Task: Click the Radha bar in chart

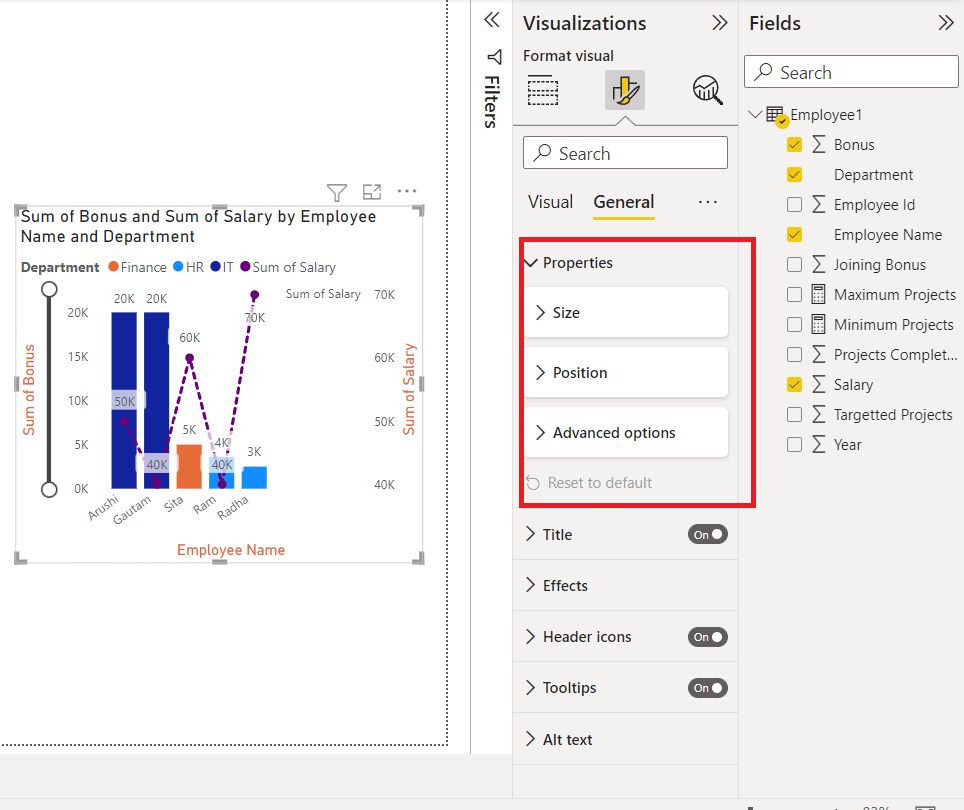Action: pyautogui.click(x=255, y=478)
